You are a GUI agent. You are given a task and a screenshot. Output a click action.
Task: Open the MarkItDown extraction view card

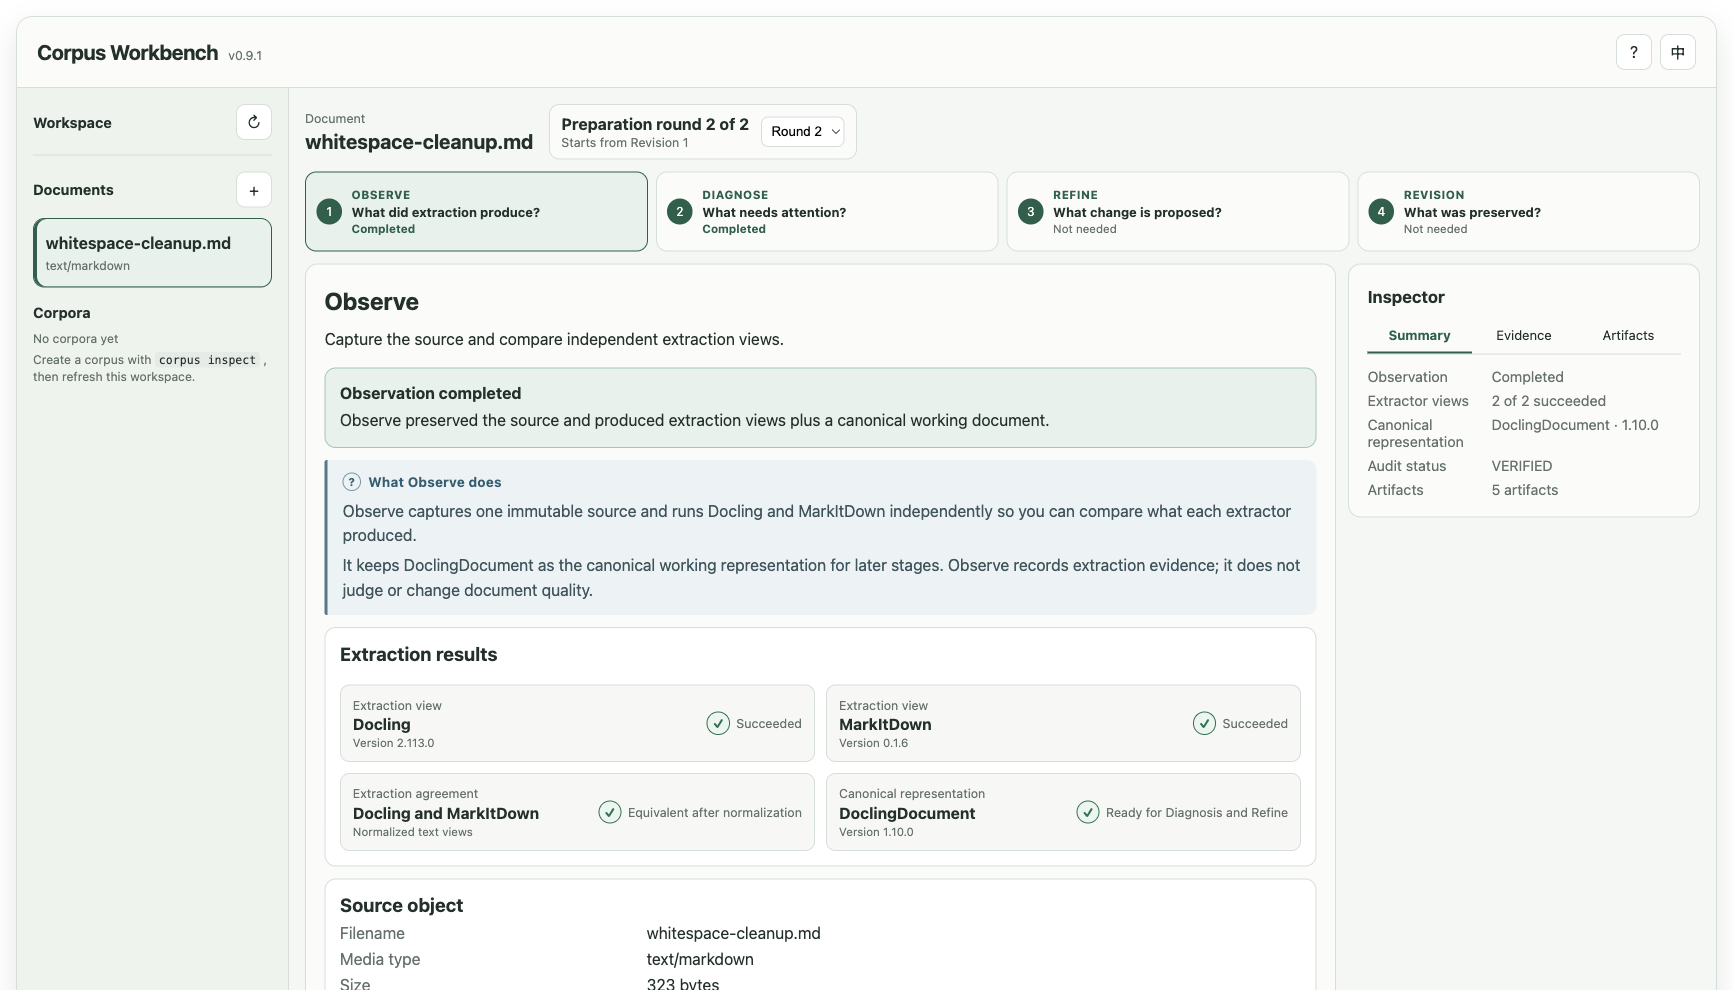point(1063,723)
